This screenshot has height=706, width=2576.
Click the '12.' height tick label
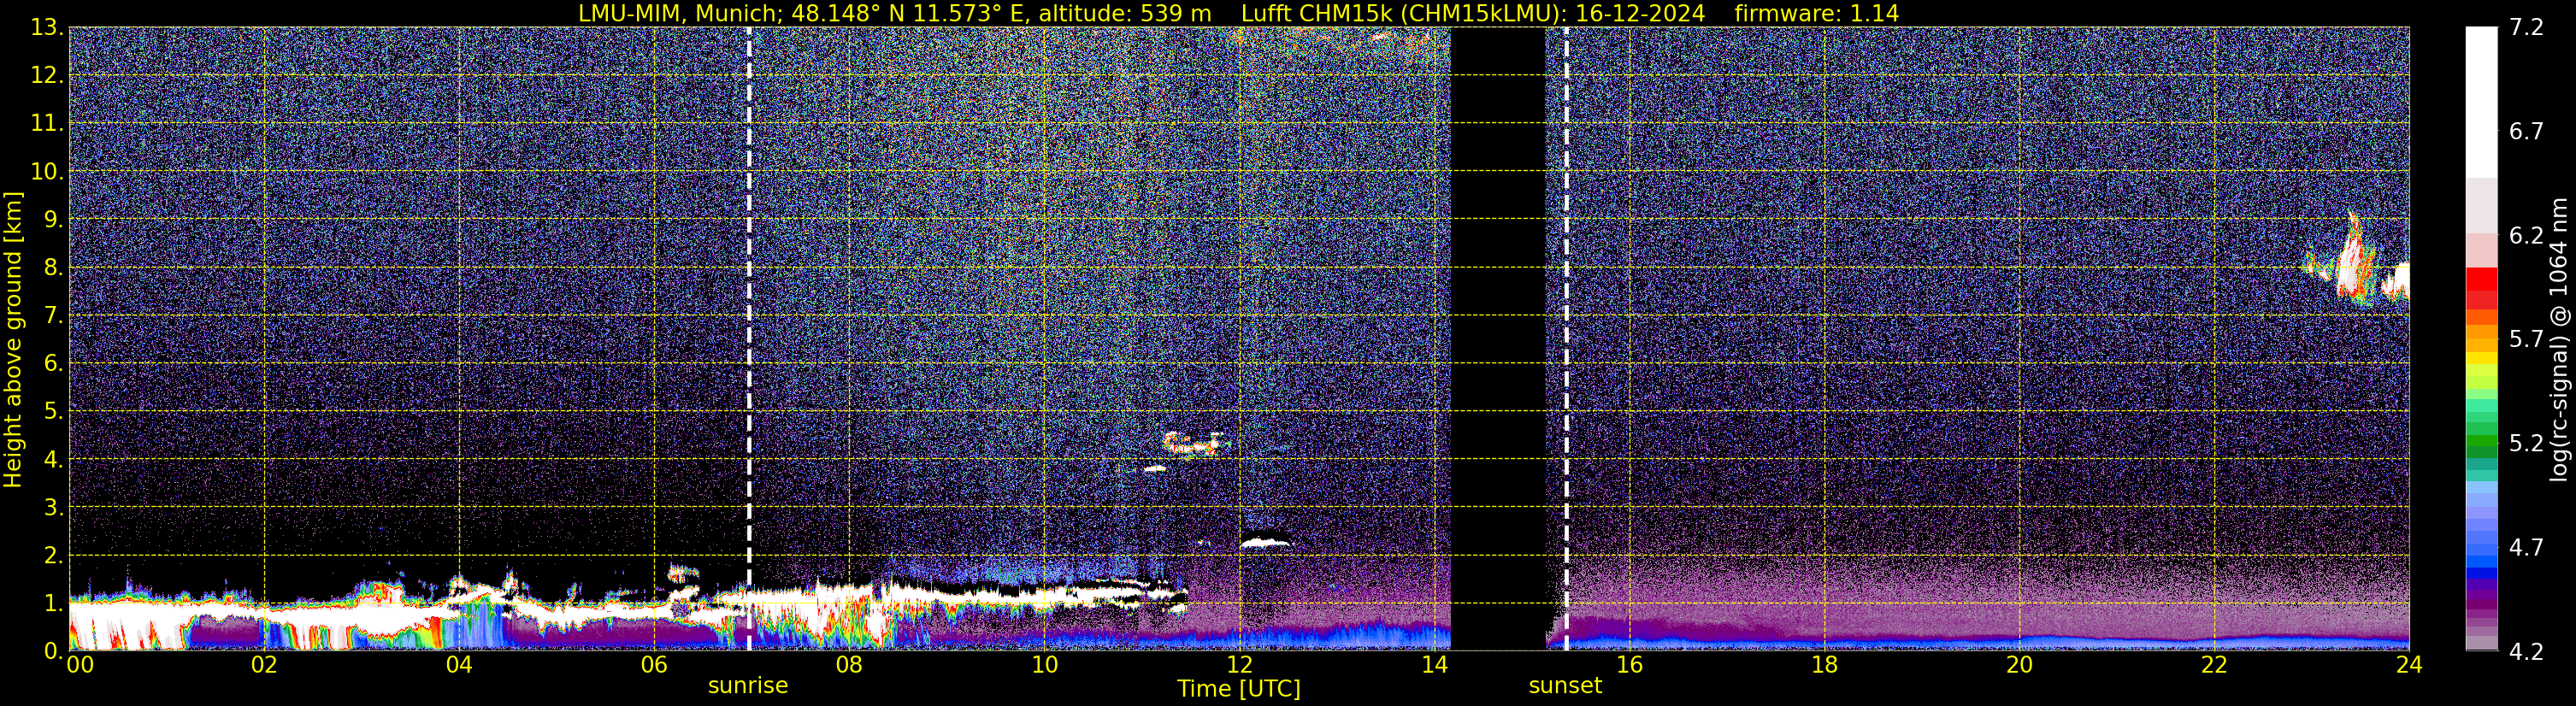(47, 76)
